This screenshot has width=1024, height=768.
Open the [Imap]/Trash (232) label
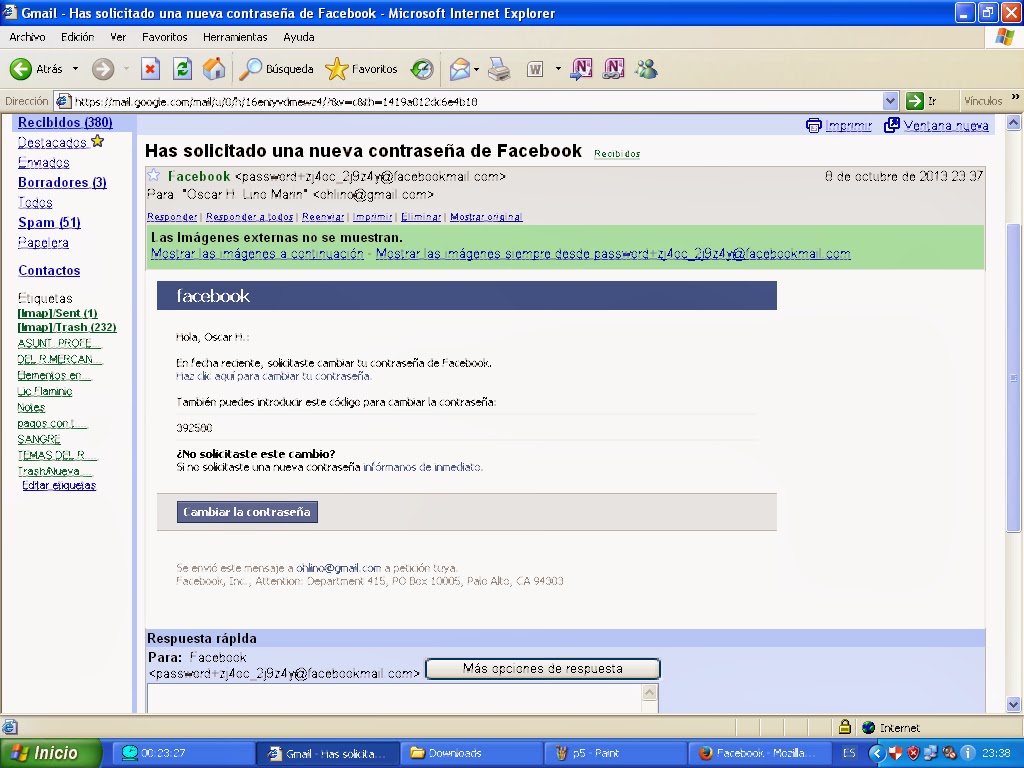coord(67,327)
